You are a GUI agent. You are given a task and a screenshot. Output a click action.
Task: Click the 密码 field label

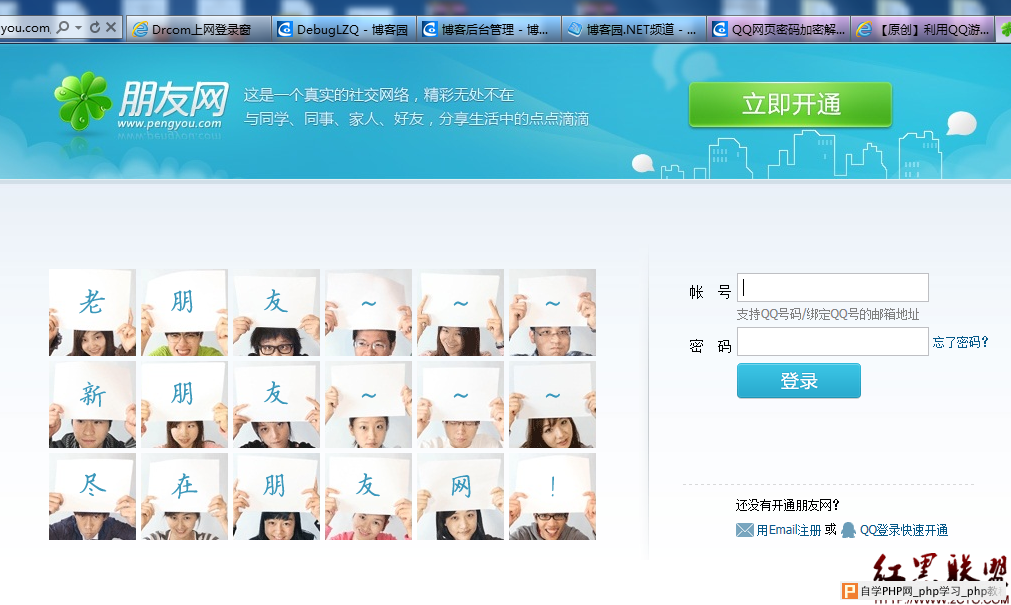click(710, 346)
